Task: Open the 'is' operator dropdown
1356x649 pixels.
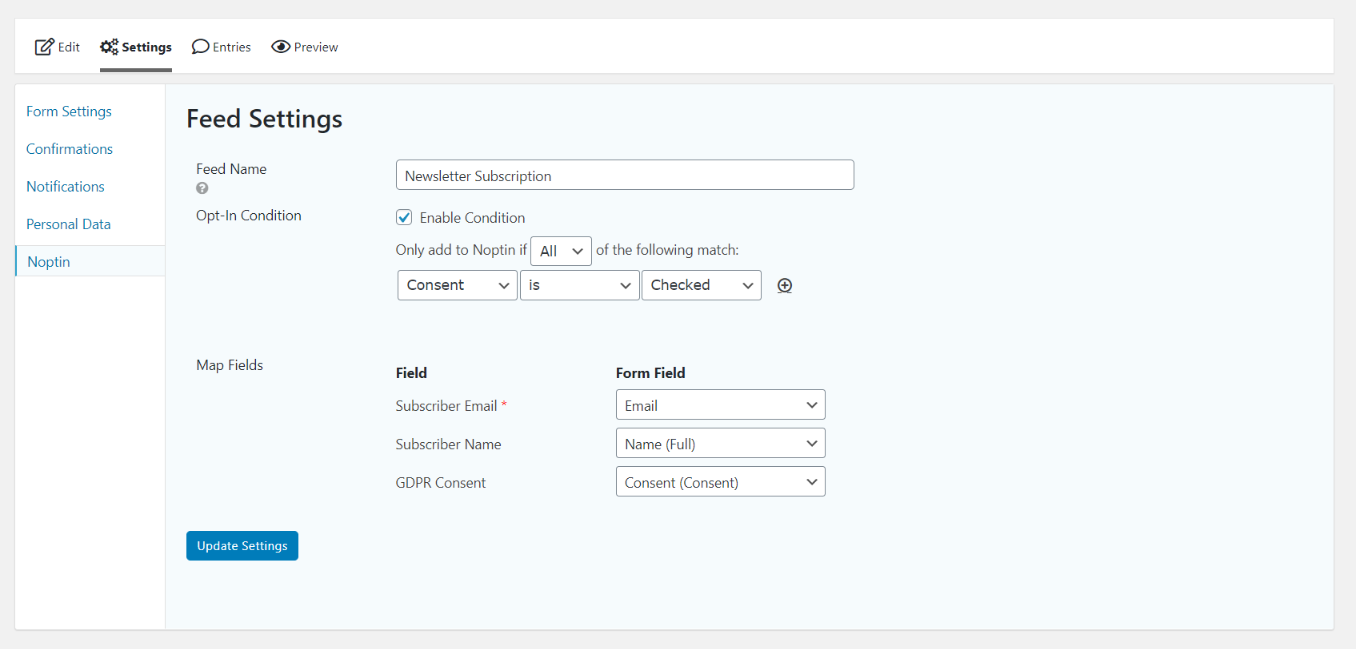Action: click(580, 285)
